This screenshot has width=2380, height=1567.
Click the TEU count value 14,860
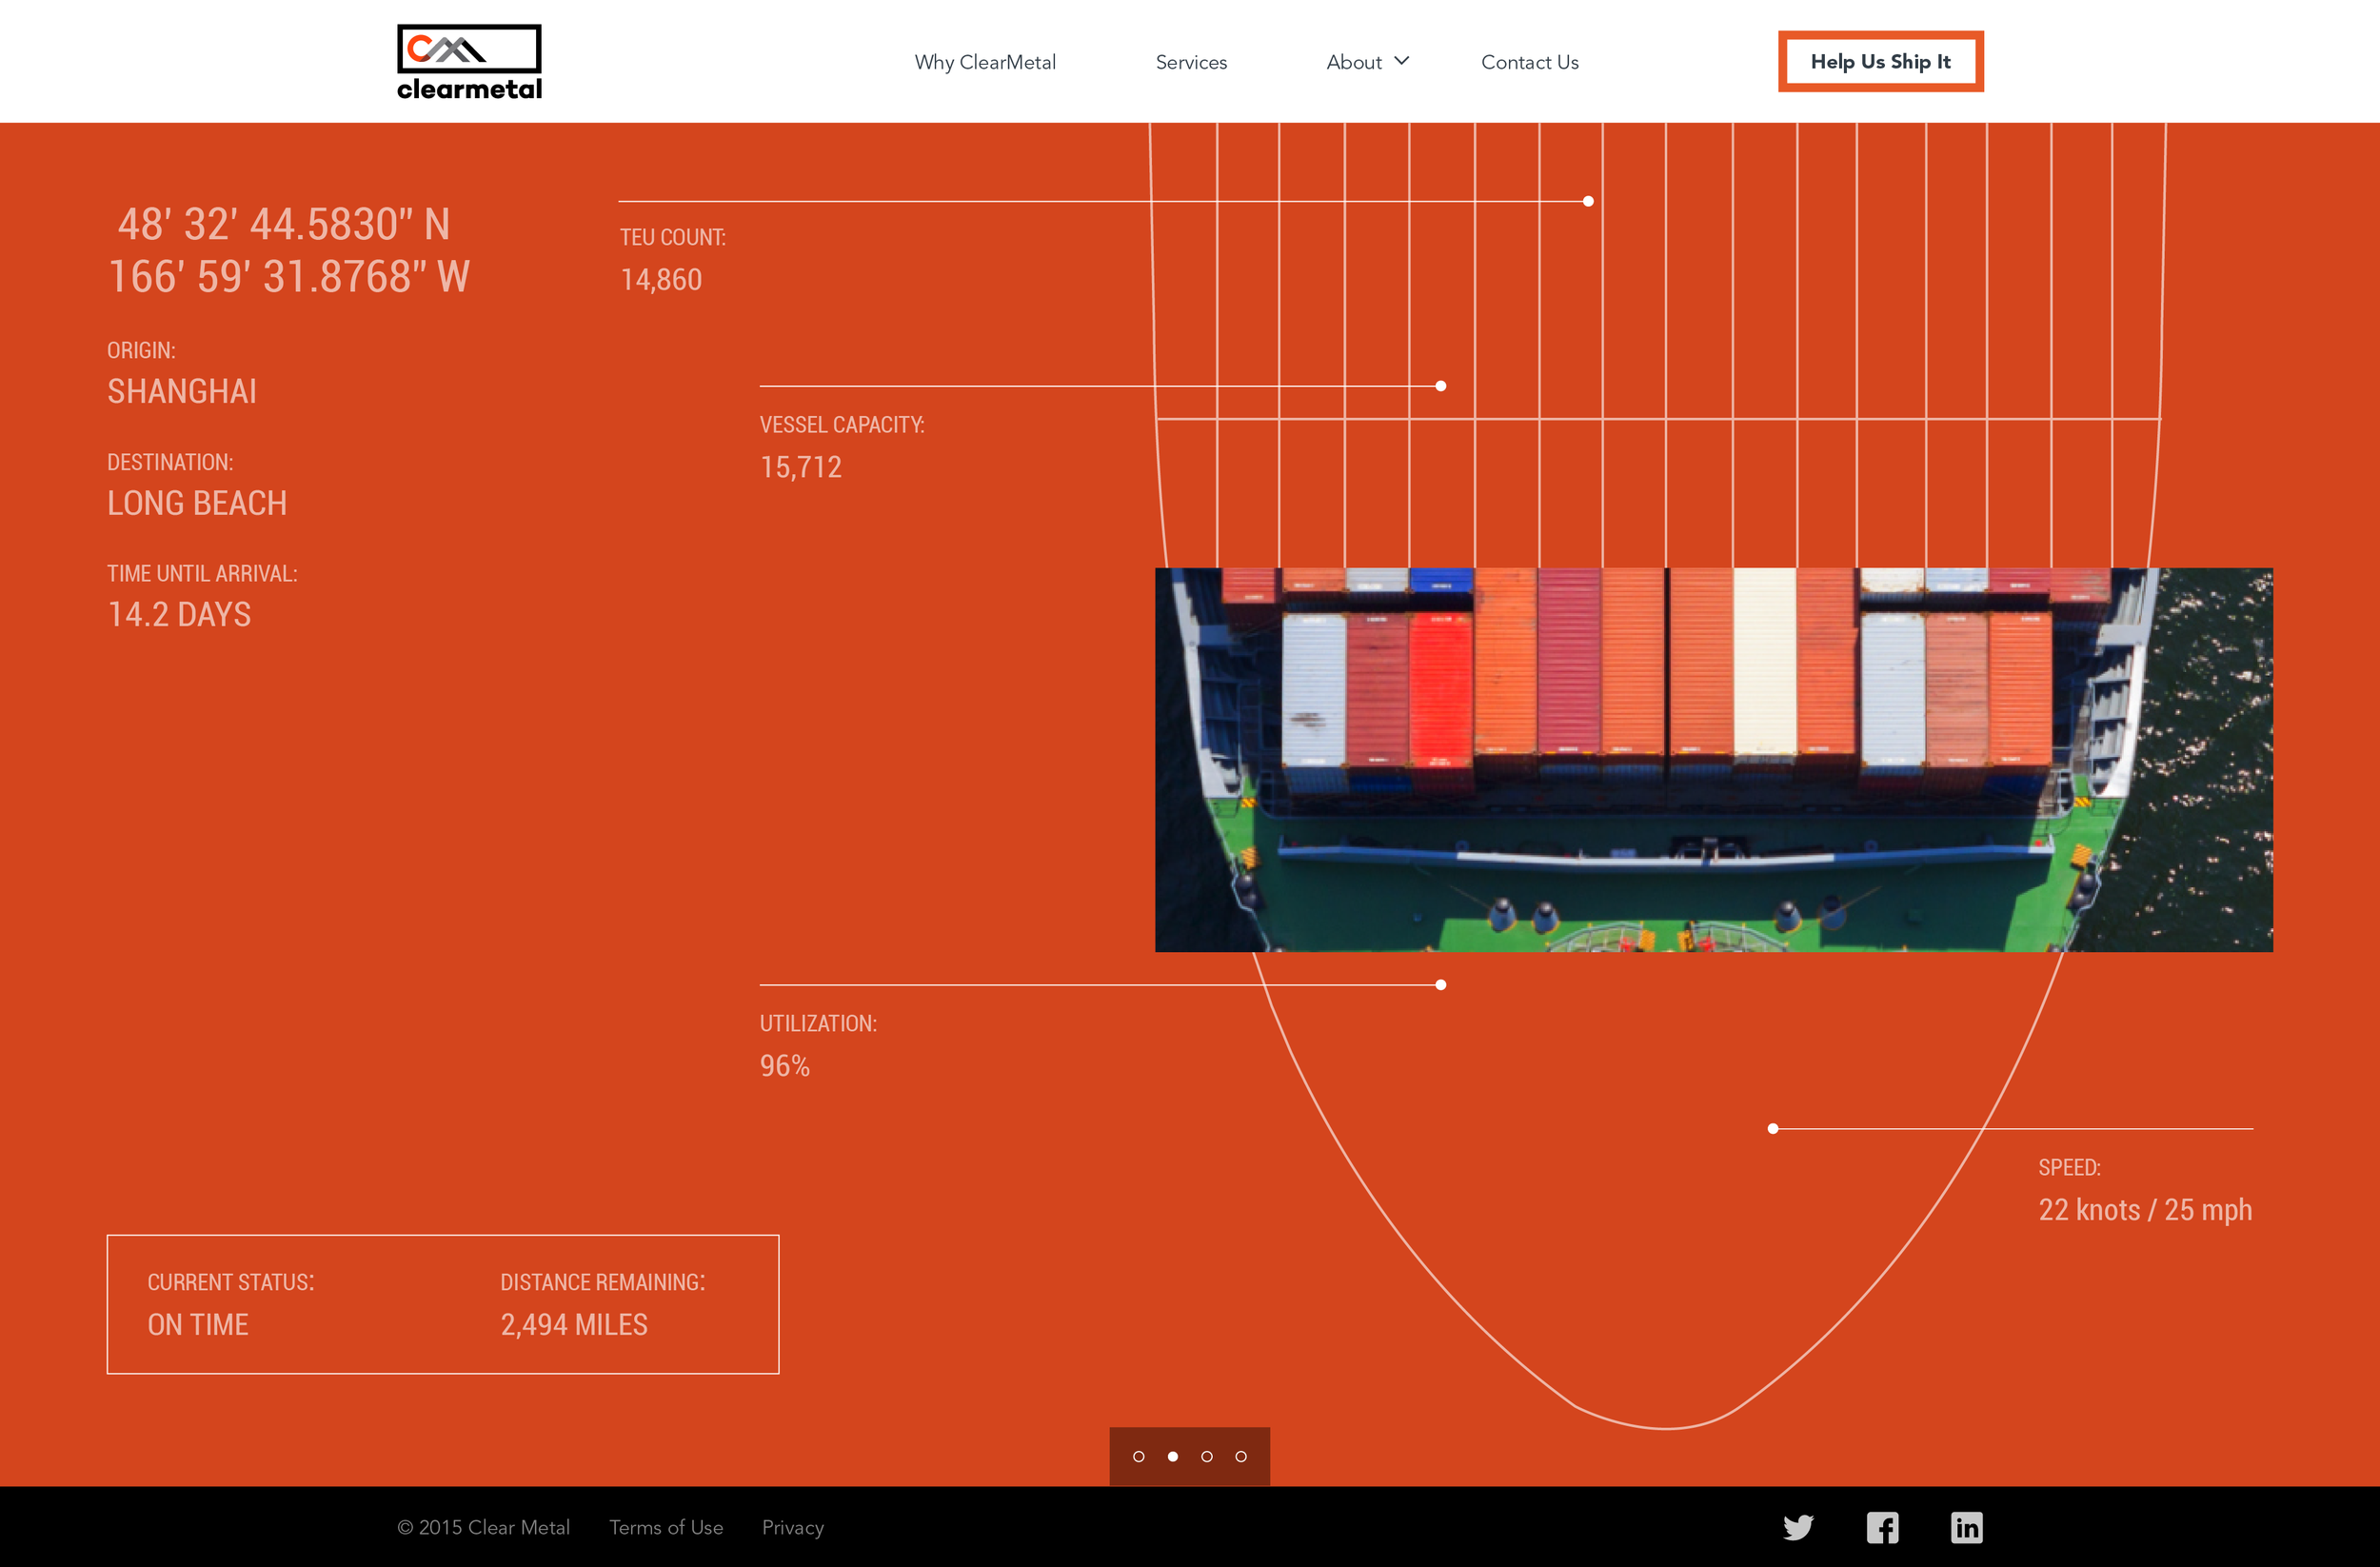tap(661, 280)
